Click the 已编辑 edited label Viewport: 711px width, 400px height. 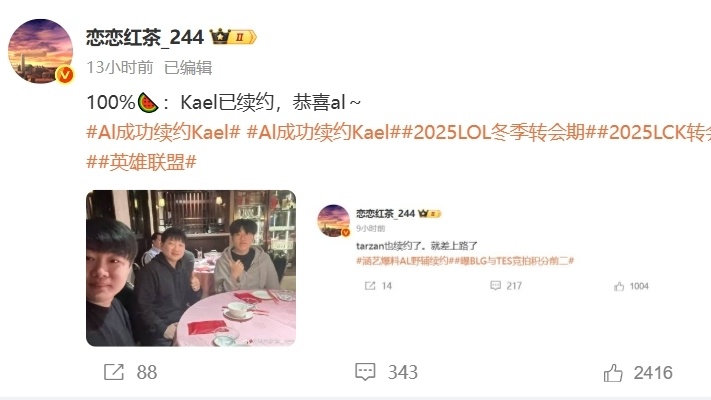click(x=188, y=68)
